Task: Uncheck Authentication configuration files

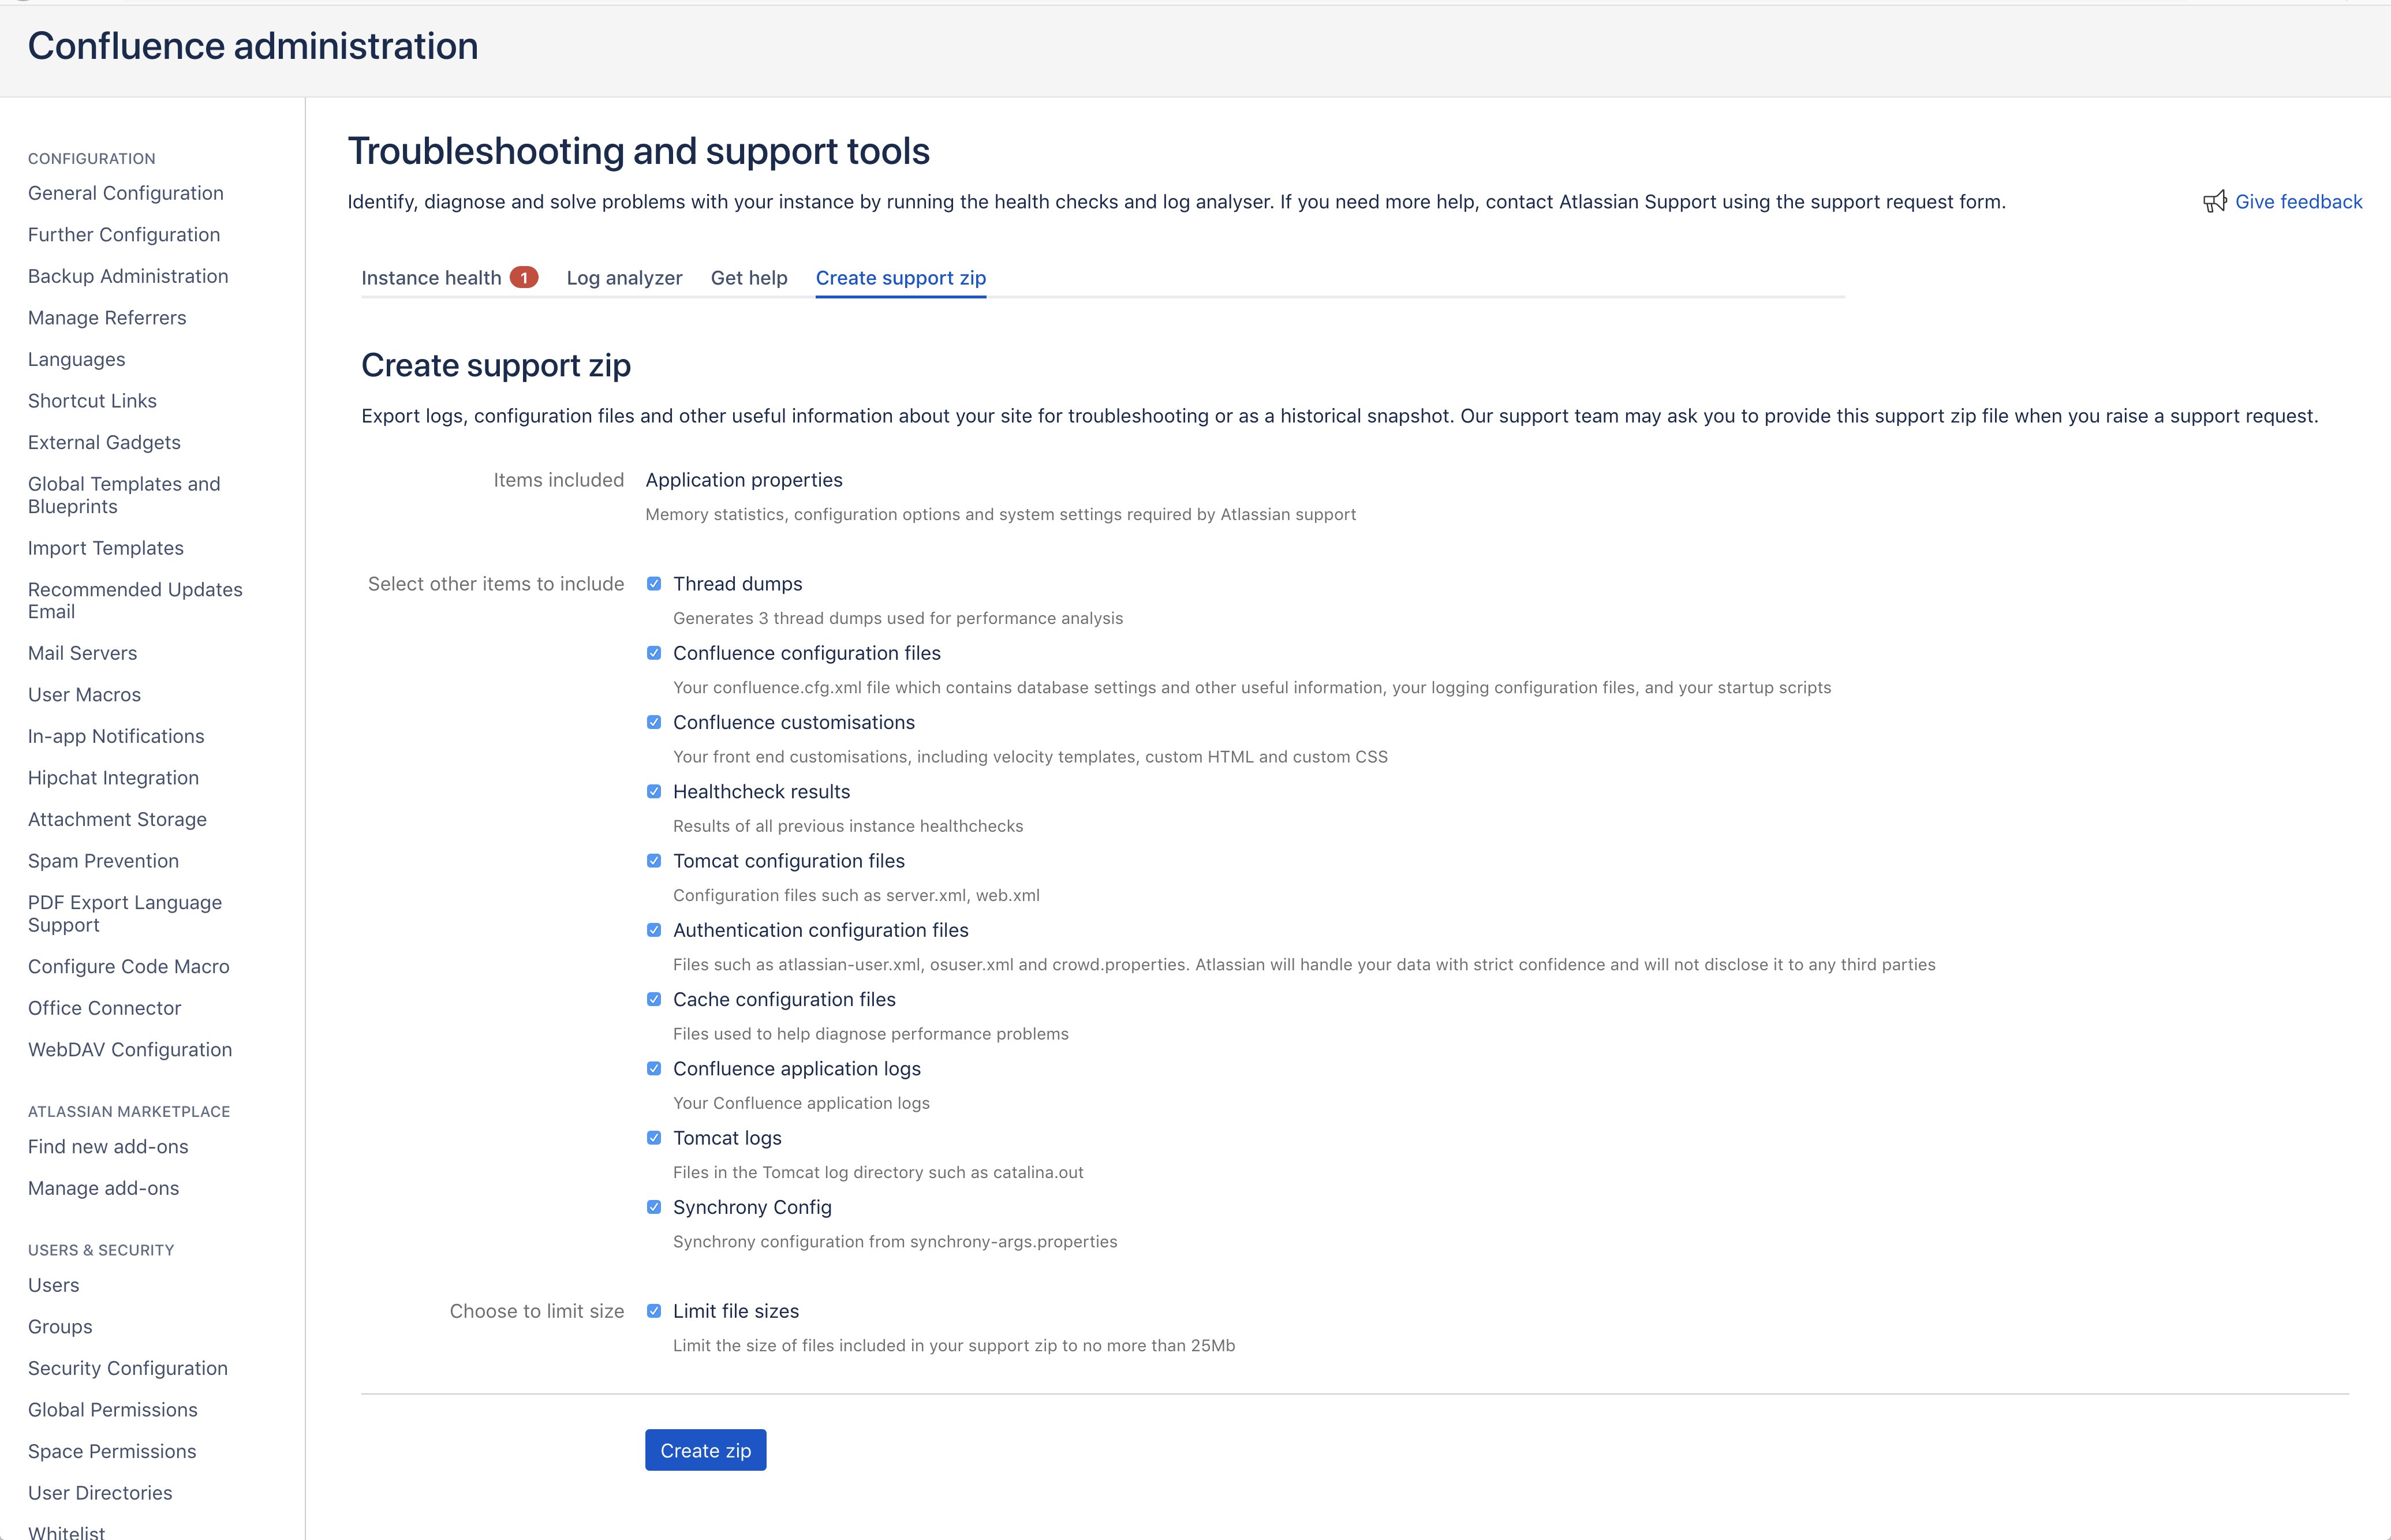Action: 654,930
